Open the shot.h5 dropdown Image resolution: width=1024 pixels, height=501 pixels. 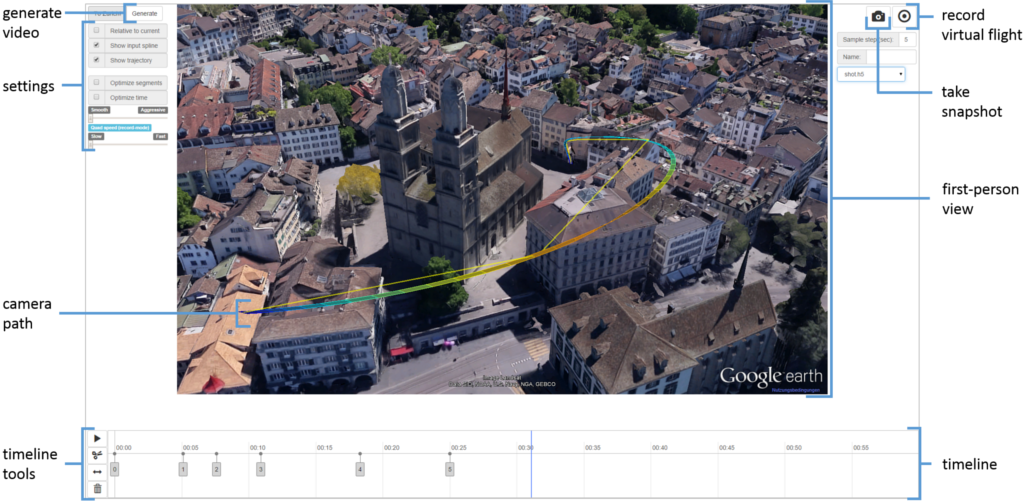pos(871,73)
